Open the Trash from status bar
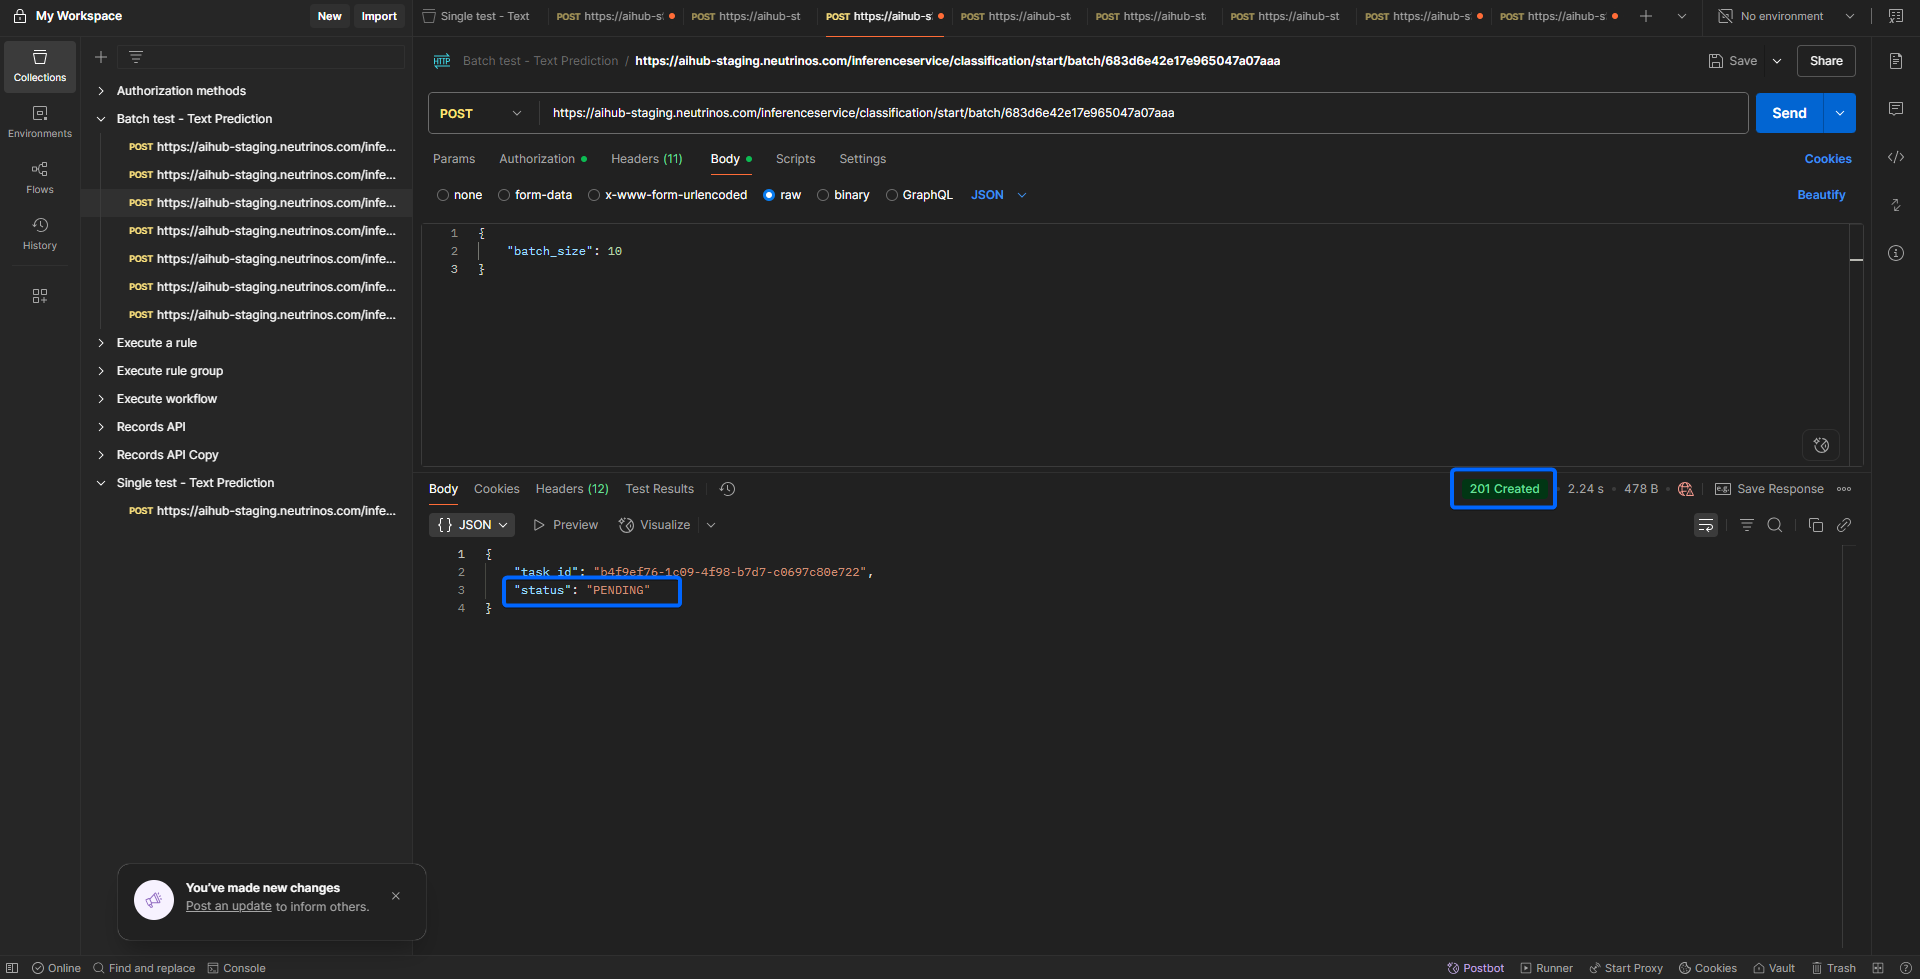1920x979 pixels. (1834, 968)
